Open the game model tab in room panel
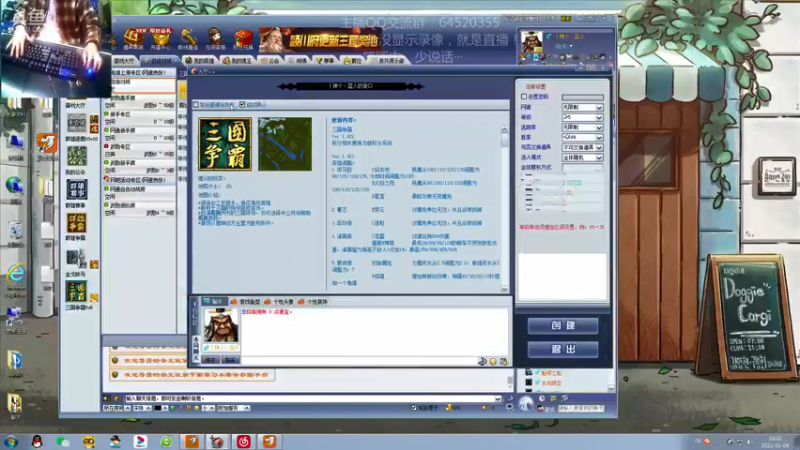 tap(245, 302)
